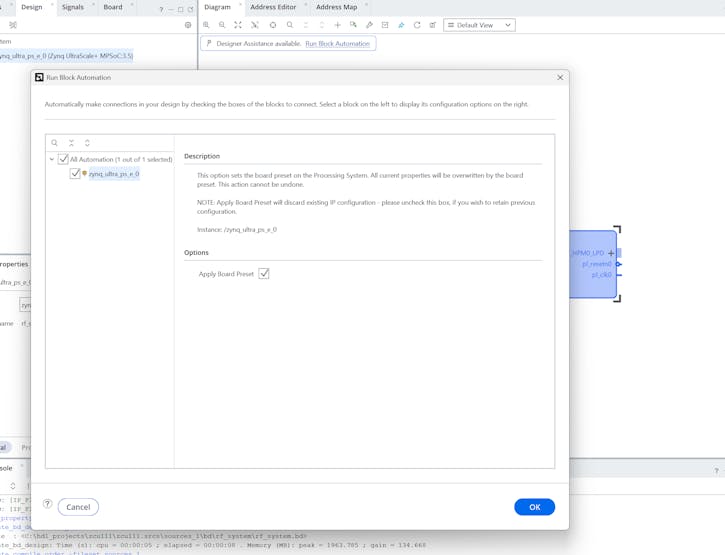Screen dimensions: 725x555
Task: Collapse the All Automation tree node
Action: (x=52, y=159)
